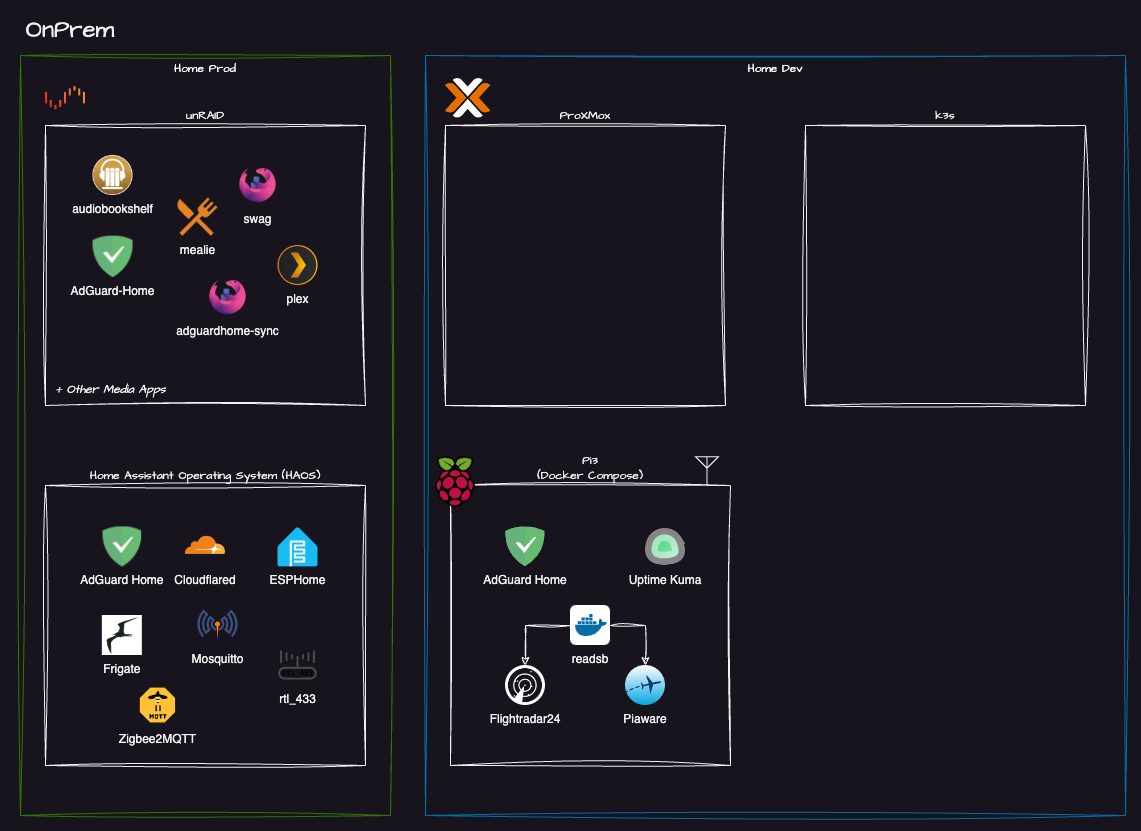The width and height of the screenshot is (1141, 831).
Task: Click the unRAID logo waveform icon
Action: pos(65,97)
